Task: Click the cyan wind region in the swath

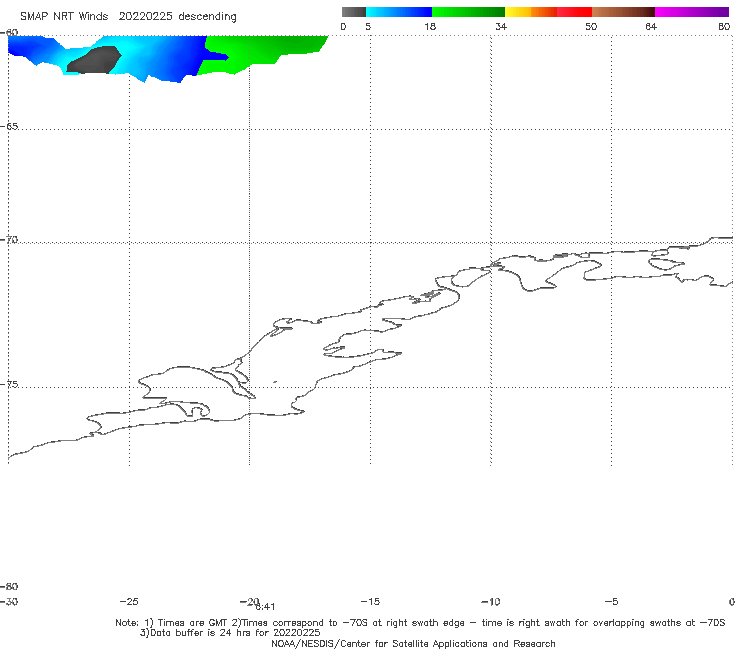Action: pos(137,54)
